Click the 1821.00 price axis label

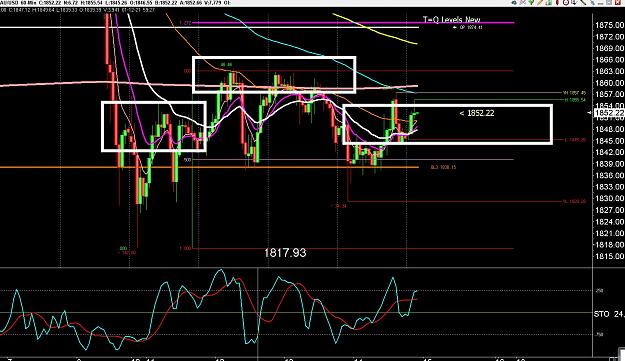click(609, 233)
